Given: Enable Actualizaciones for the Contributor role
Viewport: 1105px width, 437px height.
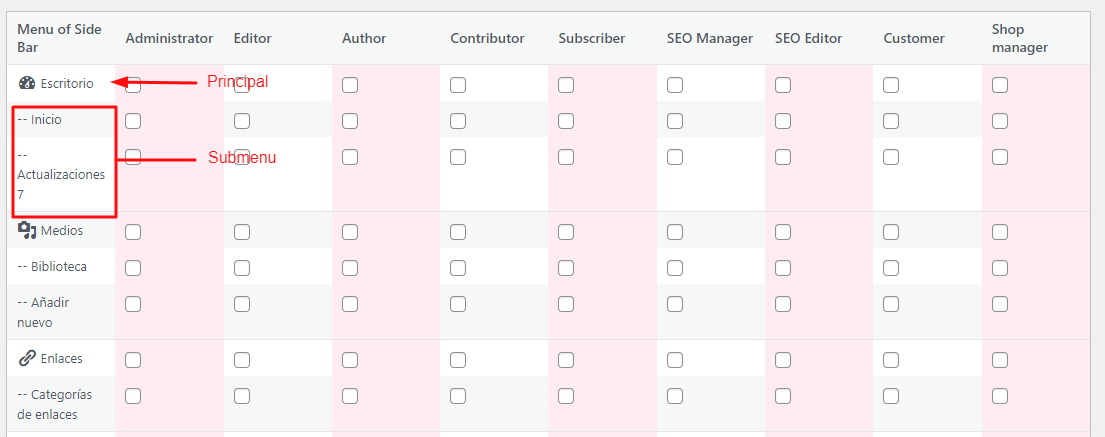Looking at the screenshot, I should (458, 156).
